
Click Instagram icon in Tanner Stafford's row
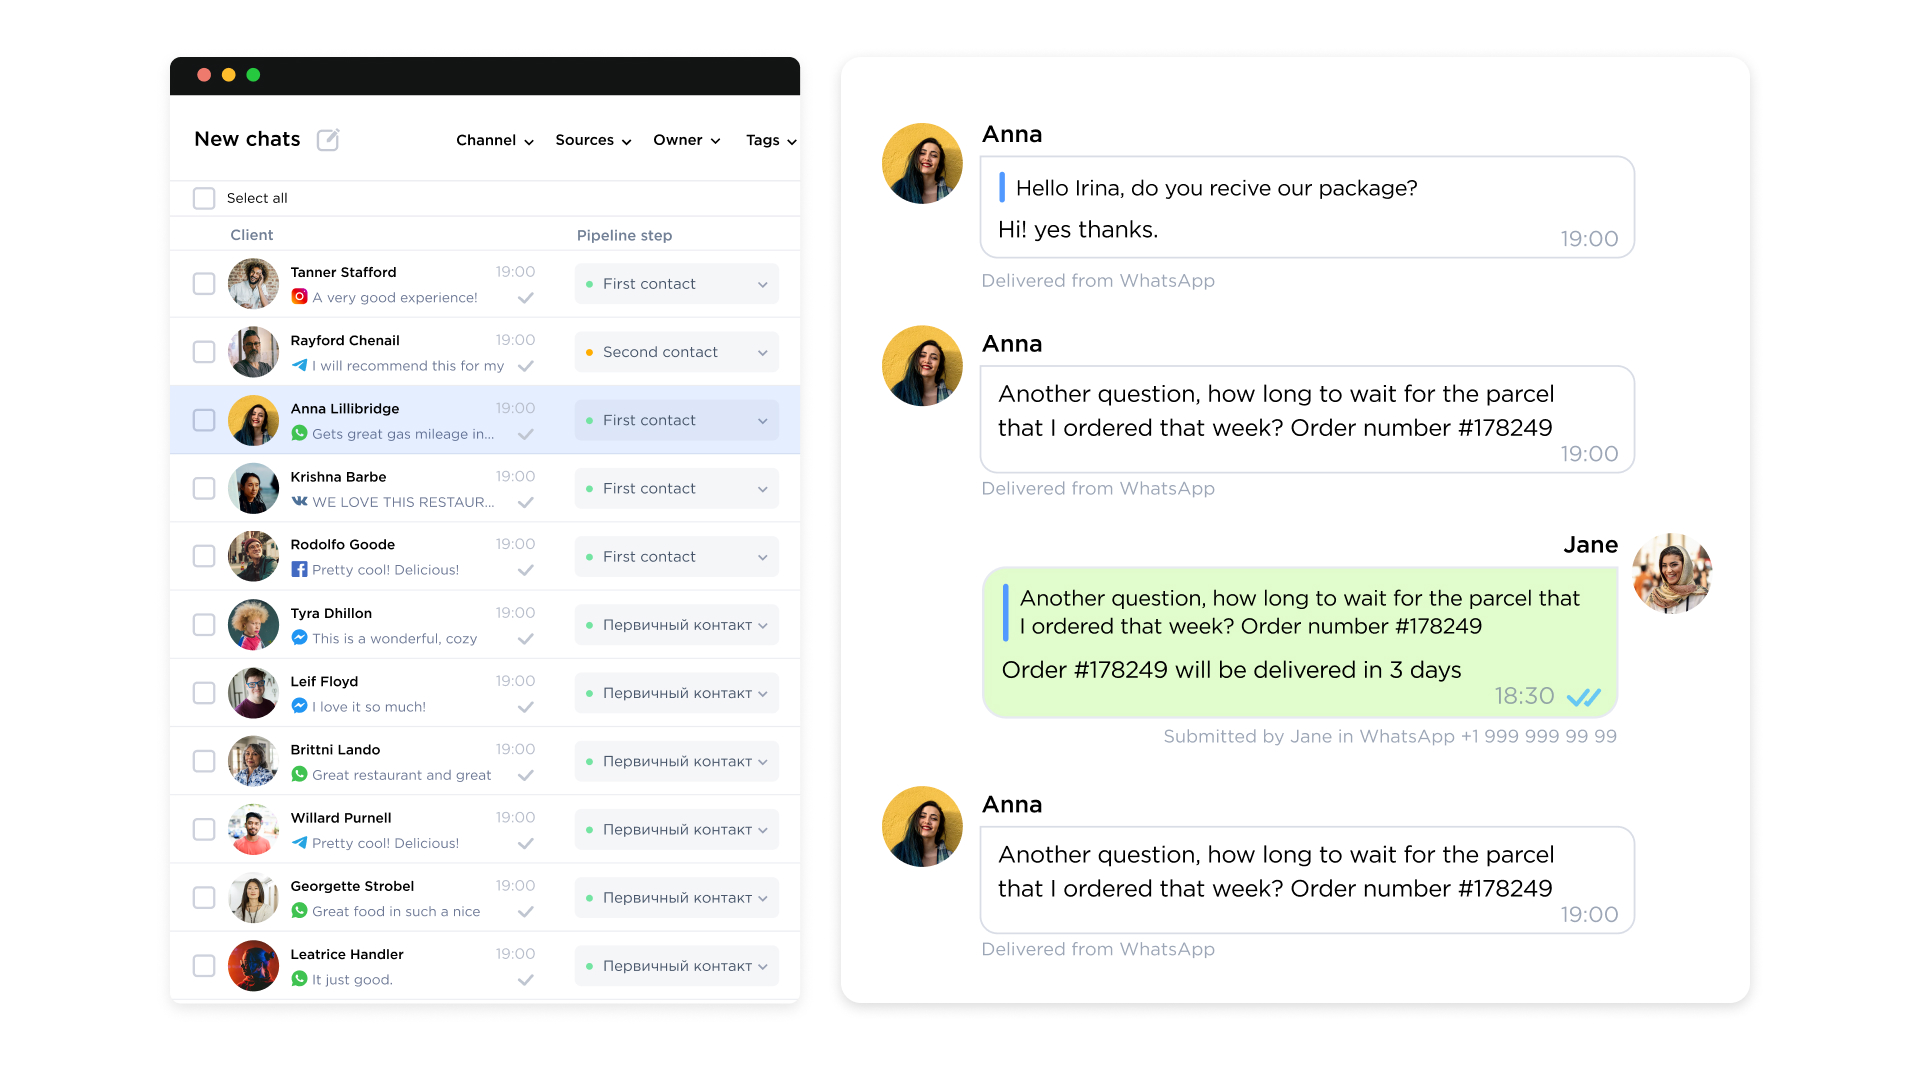pyautogui.click(x=299, y=297)
